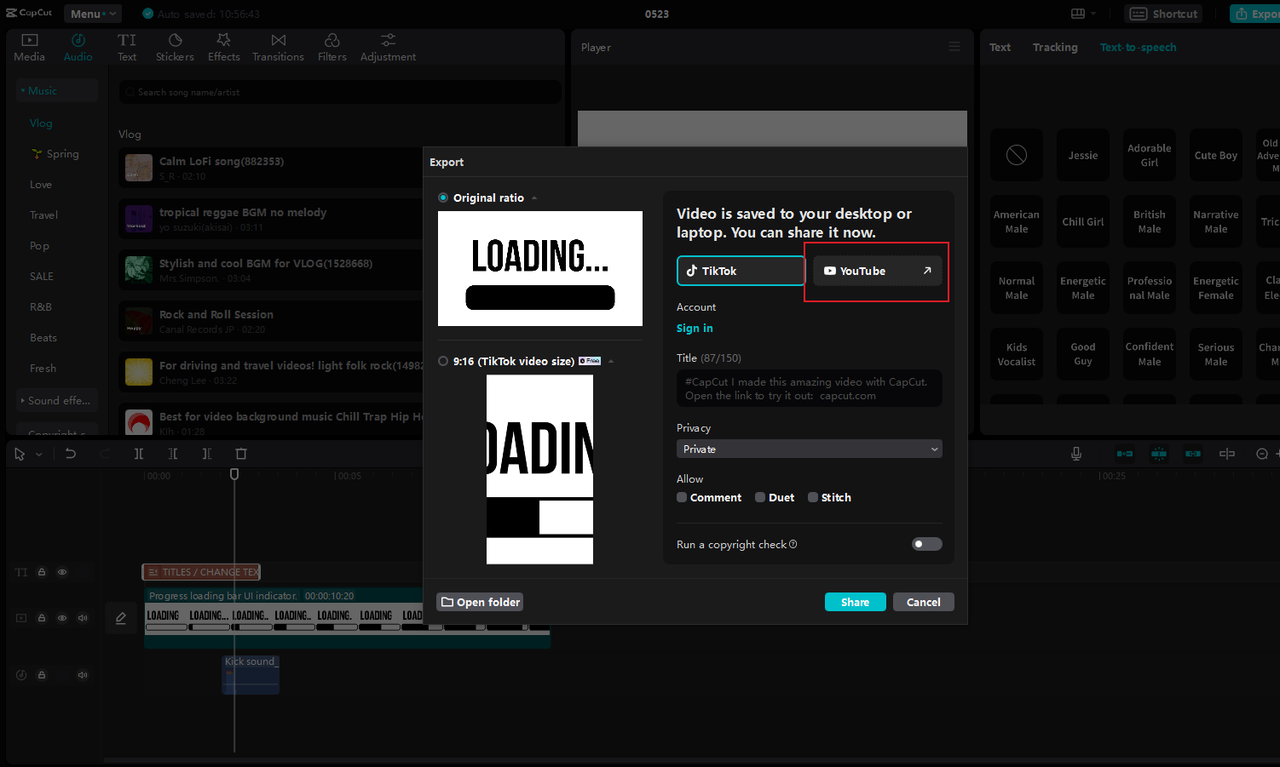Enable the Comment checkbox
Viewport: 1280px width, 767px height.
coord(682,497)
